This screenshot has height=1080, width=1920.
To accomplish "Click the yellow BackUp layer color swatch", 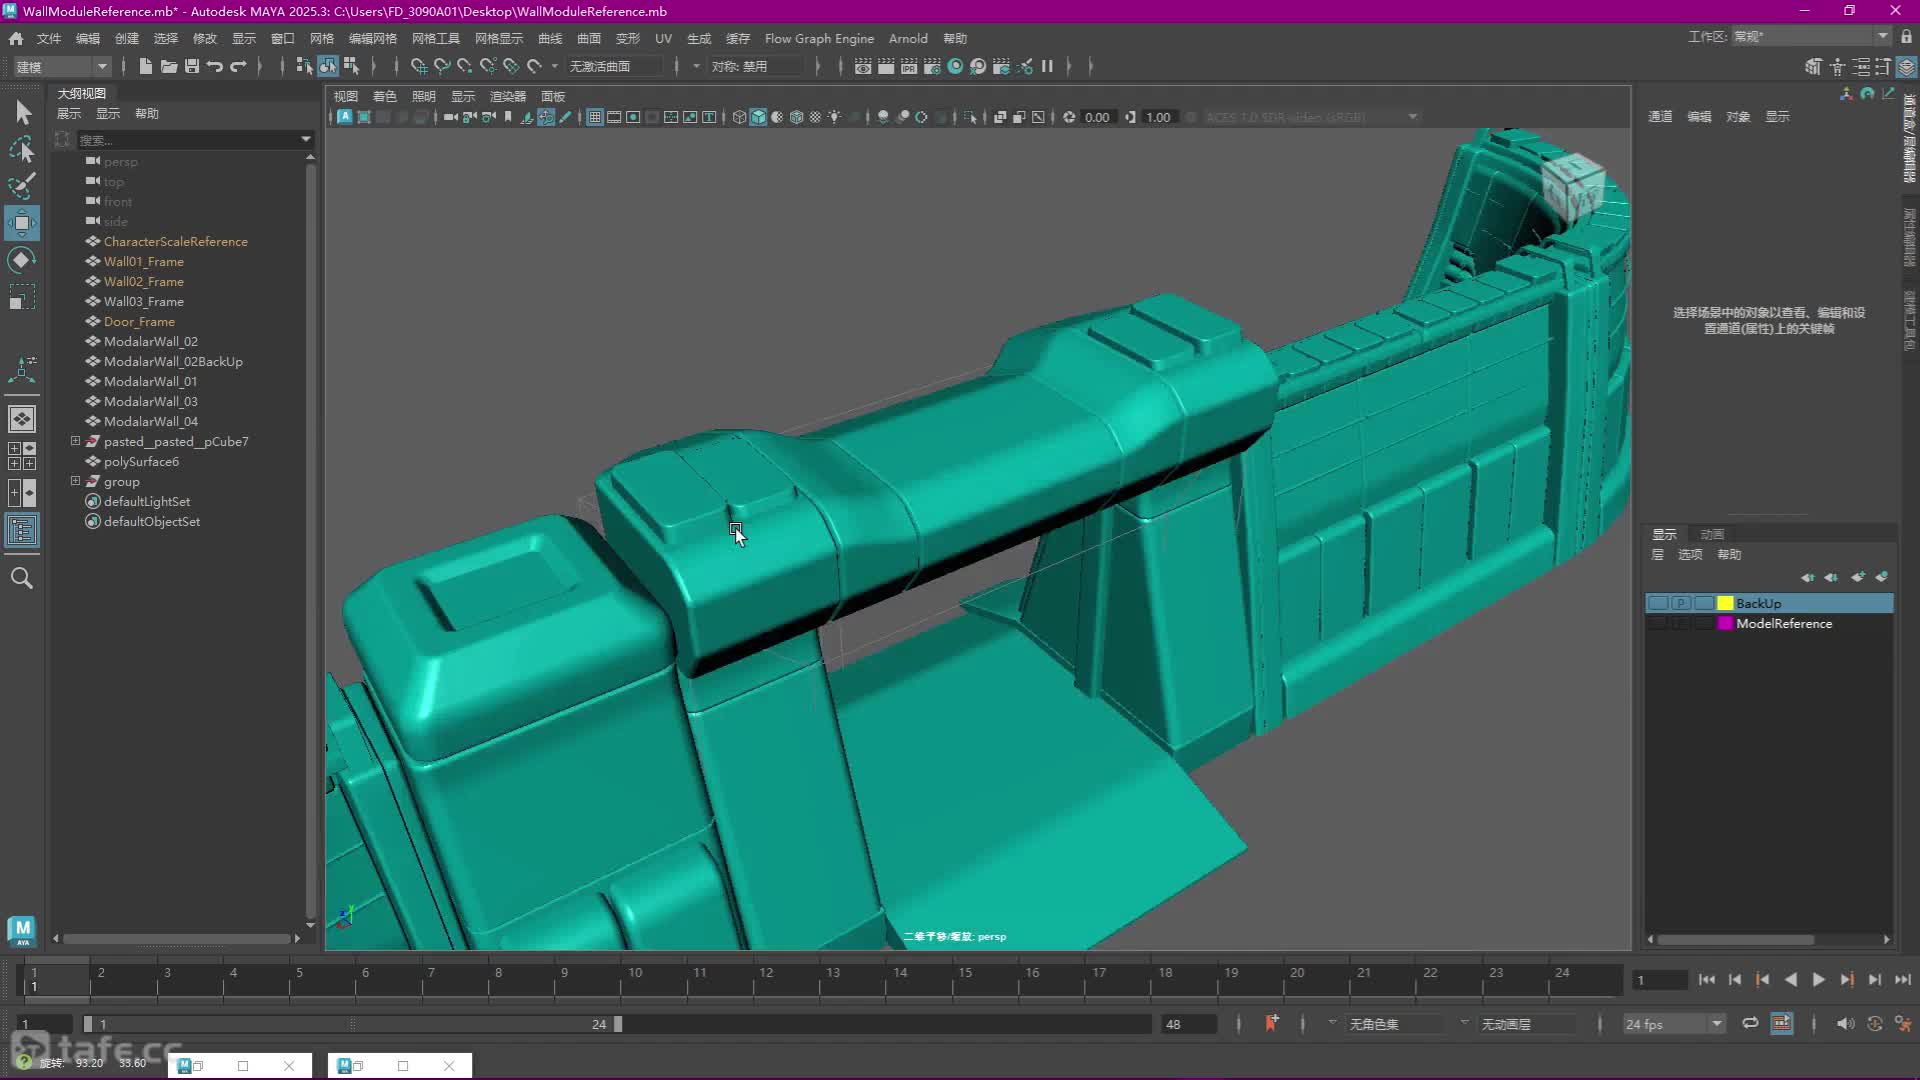I will point(1725,603).
